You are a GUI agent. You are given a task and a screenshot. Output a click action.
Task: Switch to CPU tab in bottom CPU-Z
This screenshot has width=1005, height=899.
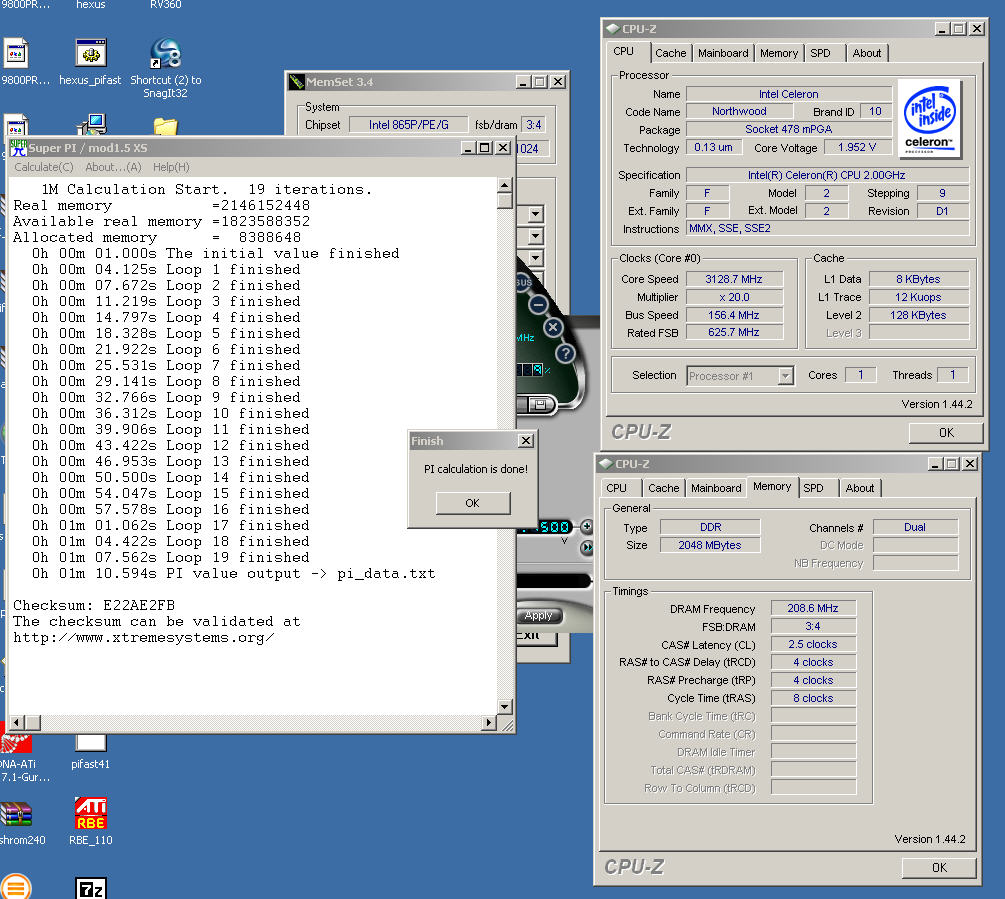pos(617,488)
